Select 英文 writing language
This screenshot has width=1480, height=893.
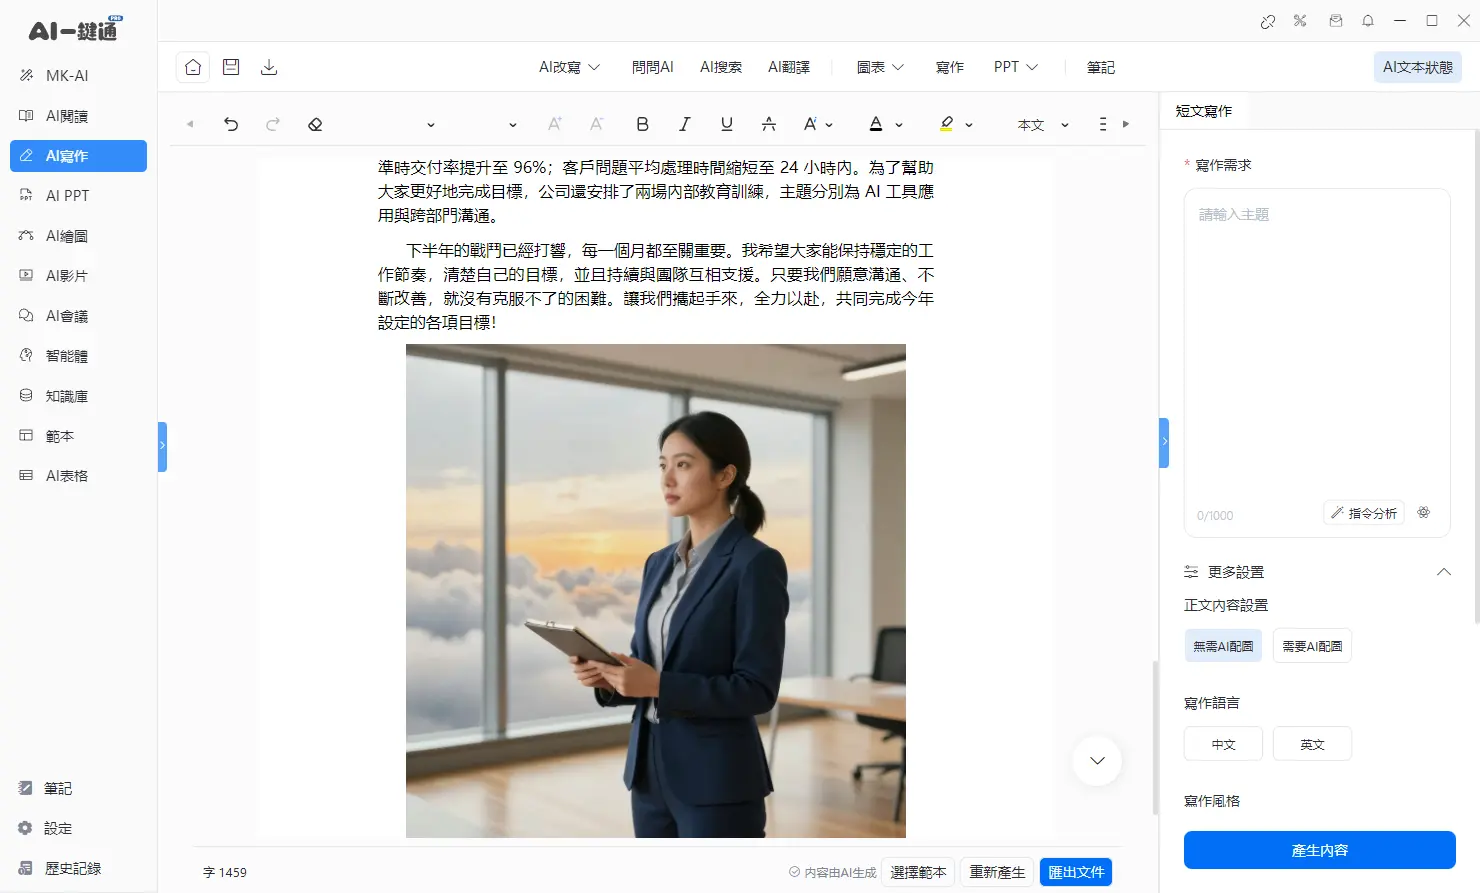tap(1312, 744)
